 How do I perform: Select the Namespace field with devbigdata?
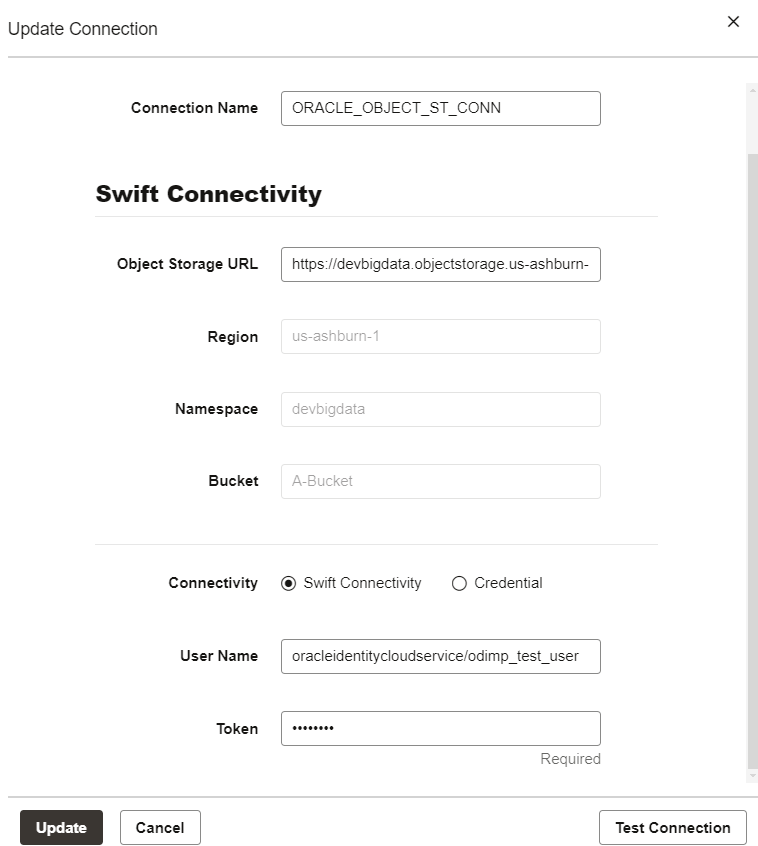[440, 408]
